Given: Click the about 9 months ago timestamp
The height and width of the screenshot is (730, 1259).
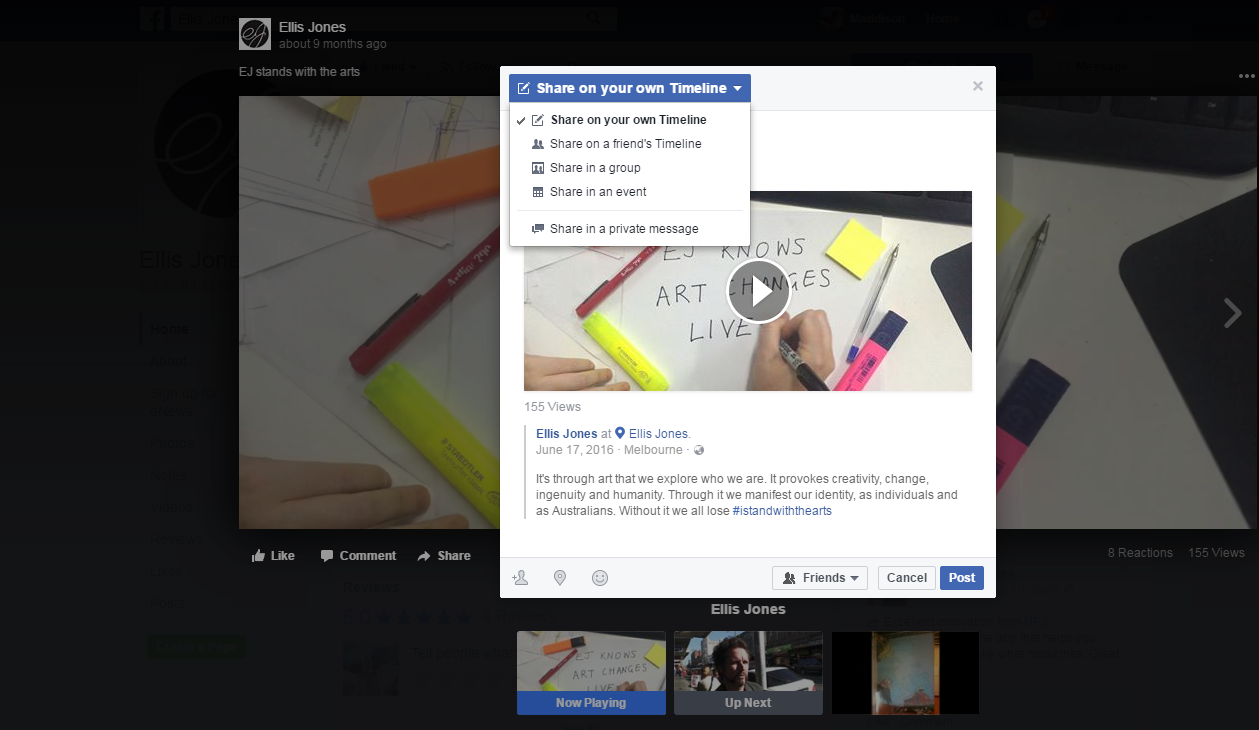Looking at the screenshot, I should 333,44.
